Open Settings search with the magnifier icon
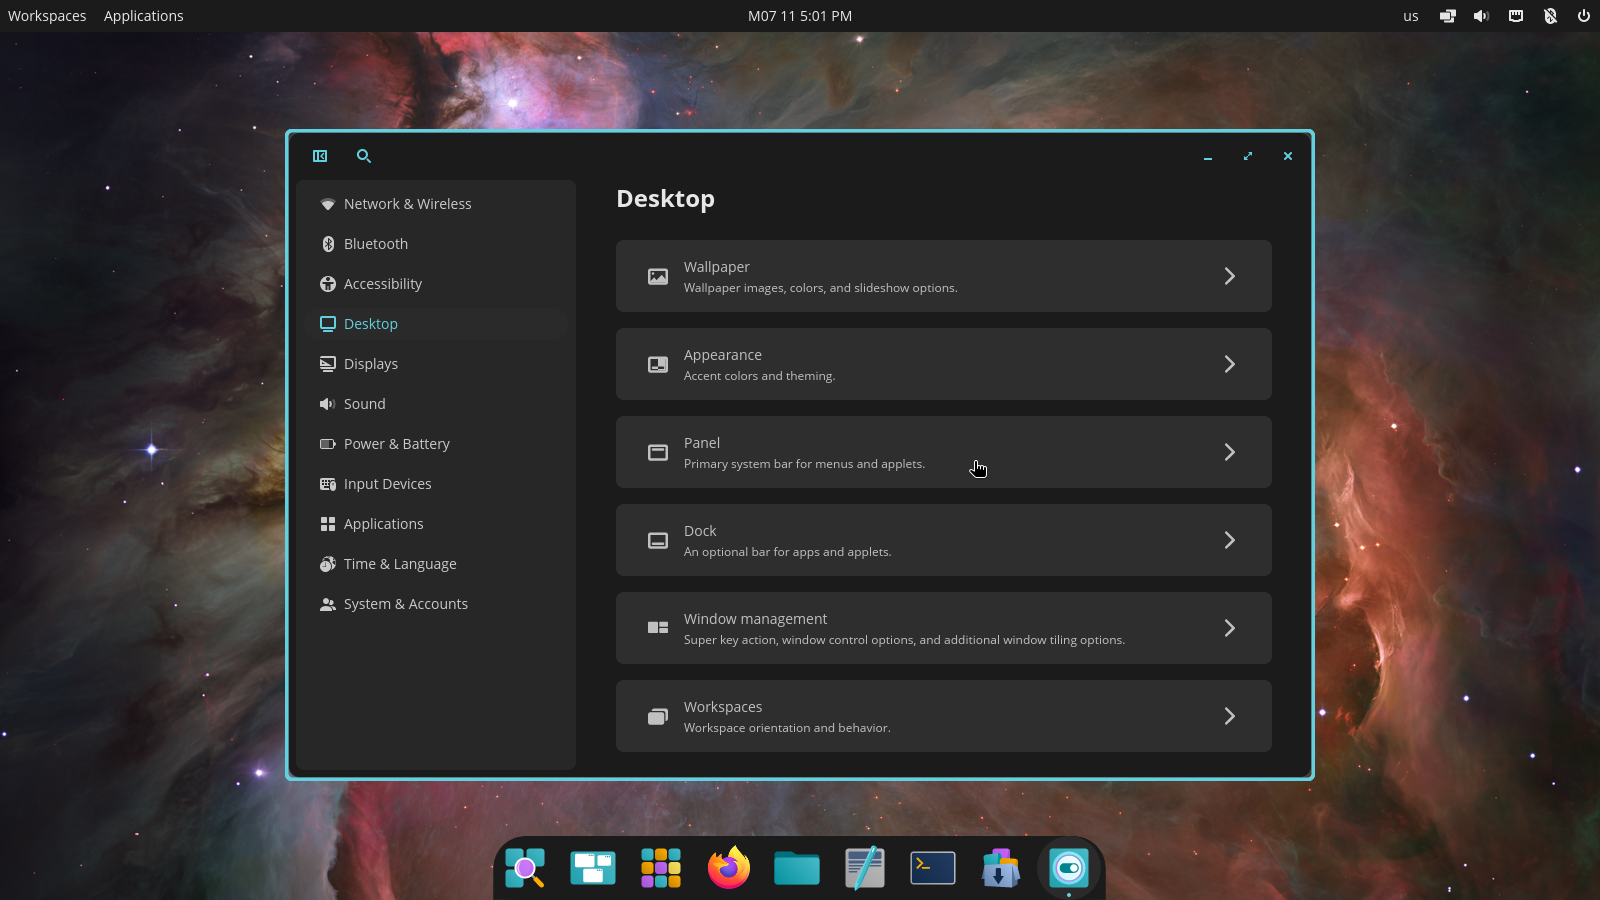This screenshot has height=900, width=1600. (363, 156)
